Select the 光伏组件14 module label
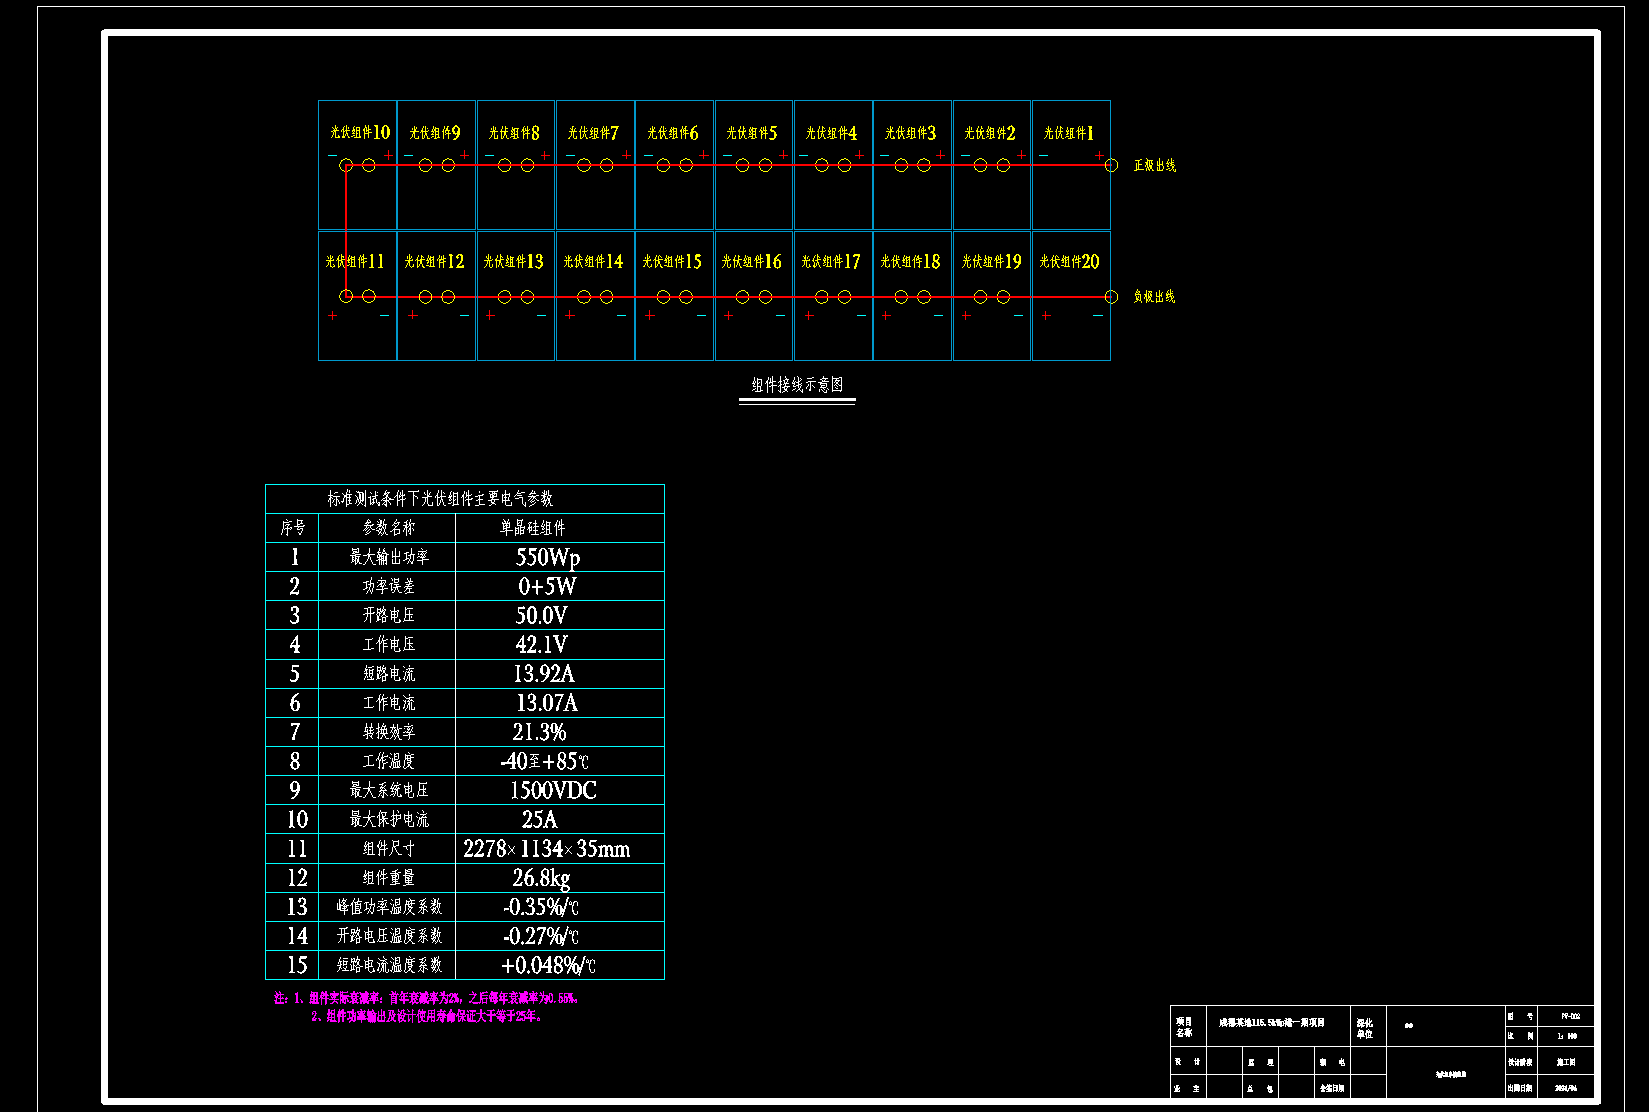Image resolution: width=1649 pixels, height=1112 pixels. point(593,261)
